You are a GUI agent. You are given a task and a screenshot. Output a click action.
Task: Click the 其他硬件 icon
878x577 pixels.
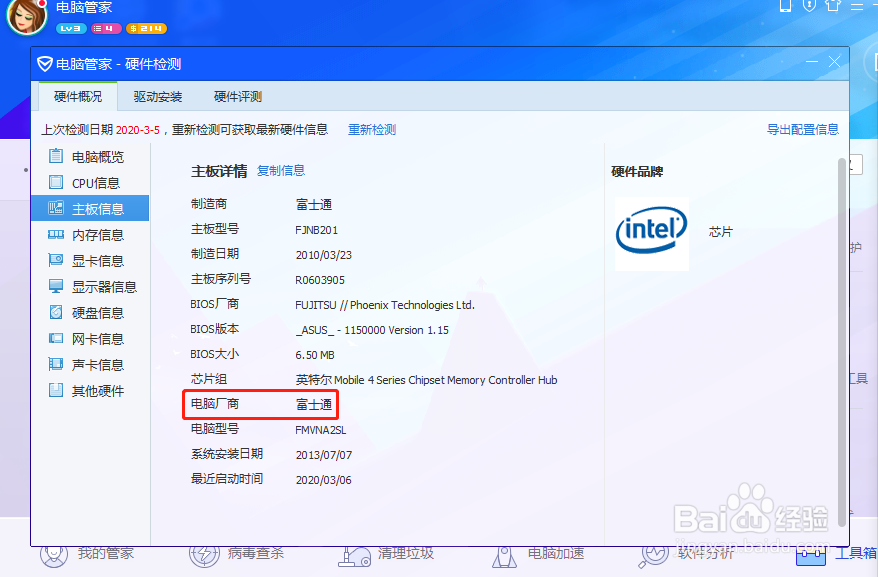56,390
